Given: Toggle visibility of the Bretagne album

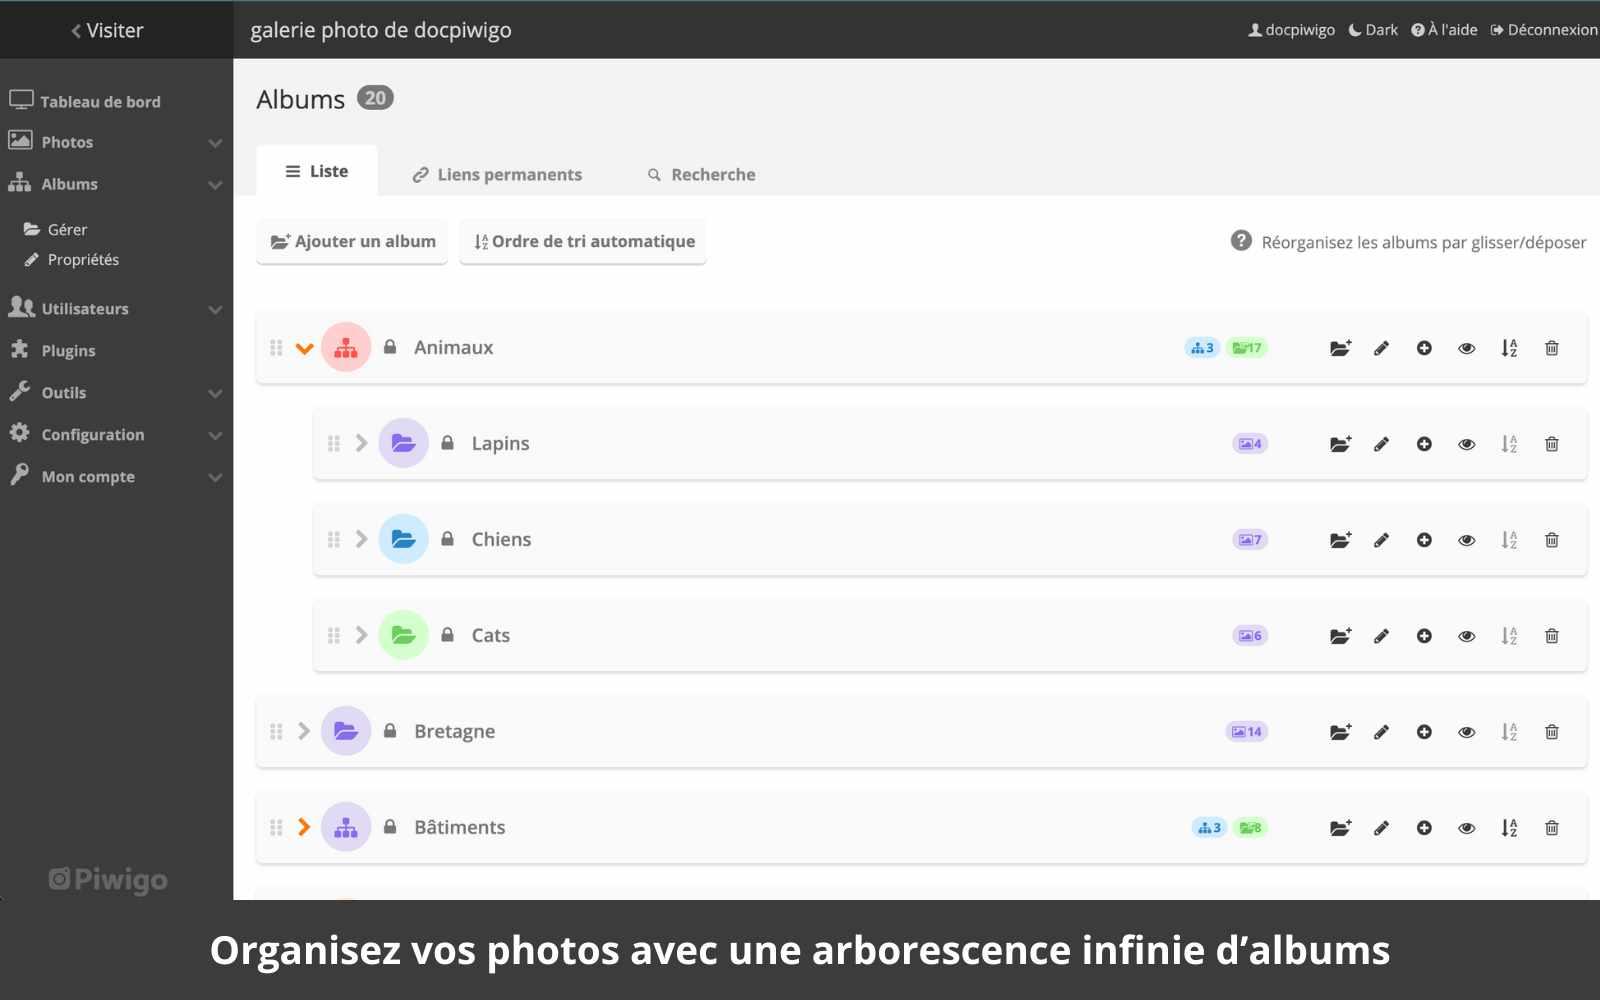Looking at the screenshot, I should [x=1466, y=731].
